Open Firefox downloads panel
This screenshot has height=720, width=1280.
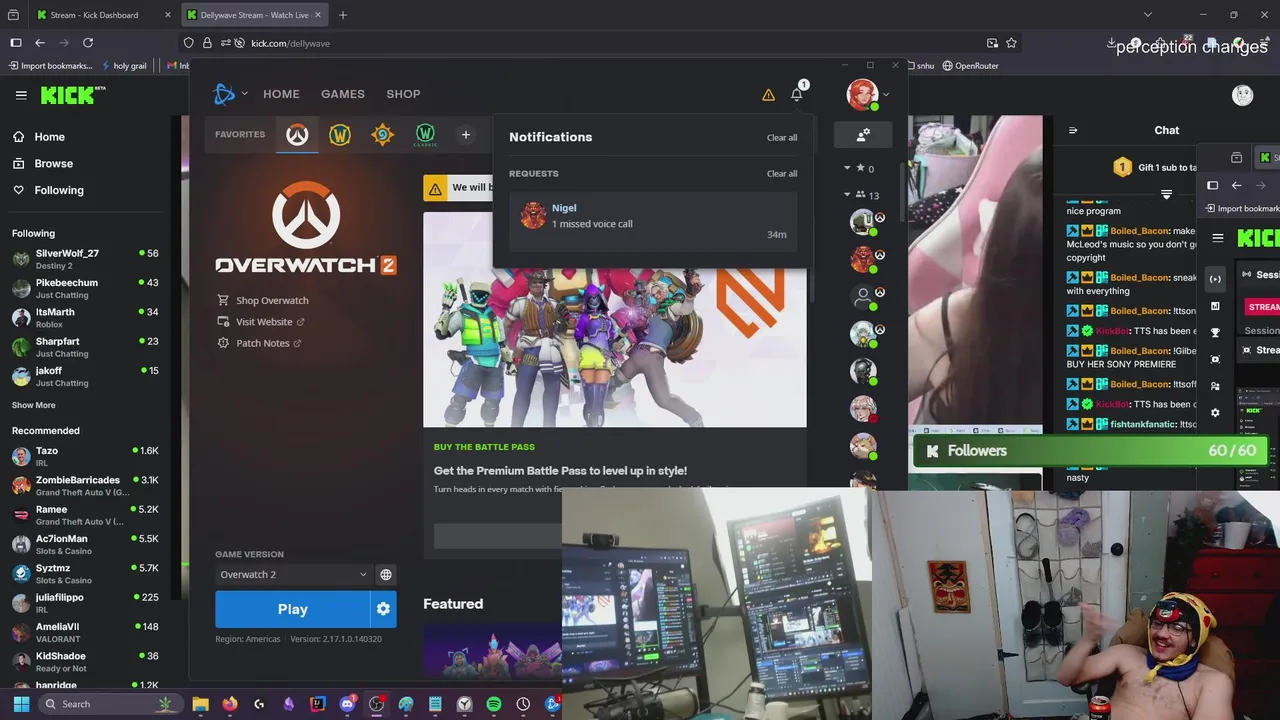point(1111,43)
